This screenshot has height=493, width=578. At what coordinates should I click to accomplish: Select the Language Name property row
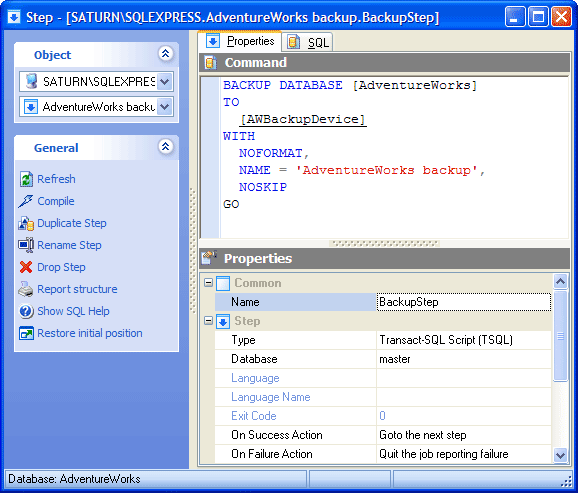(383, 397)
